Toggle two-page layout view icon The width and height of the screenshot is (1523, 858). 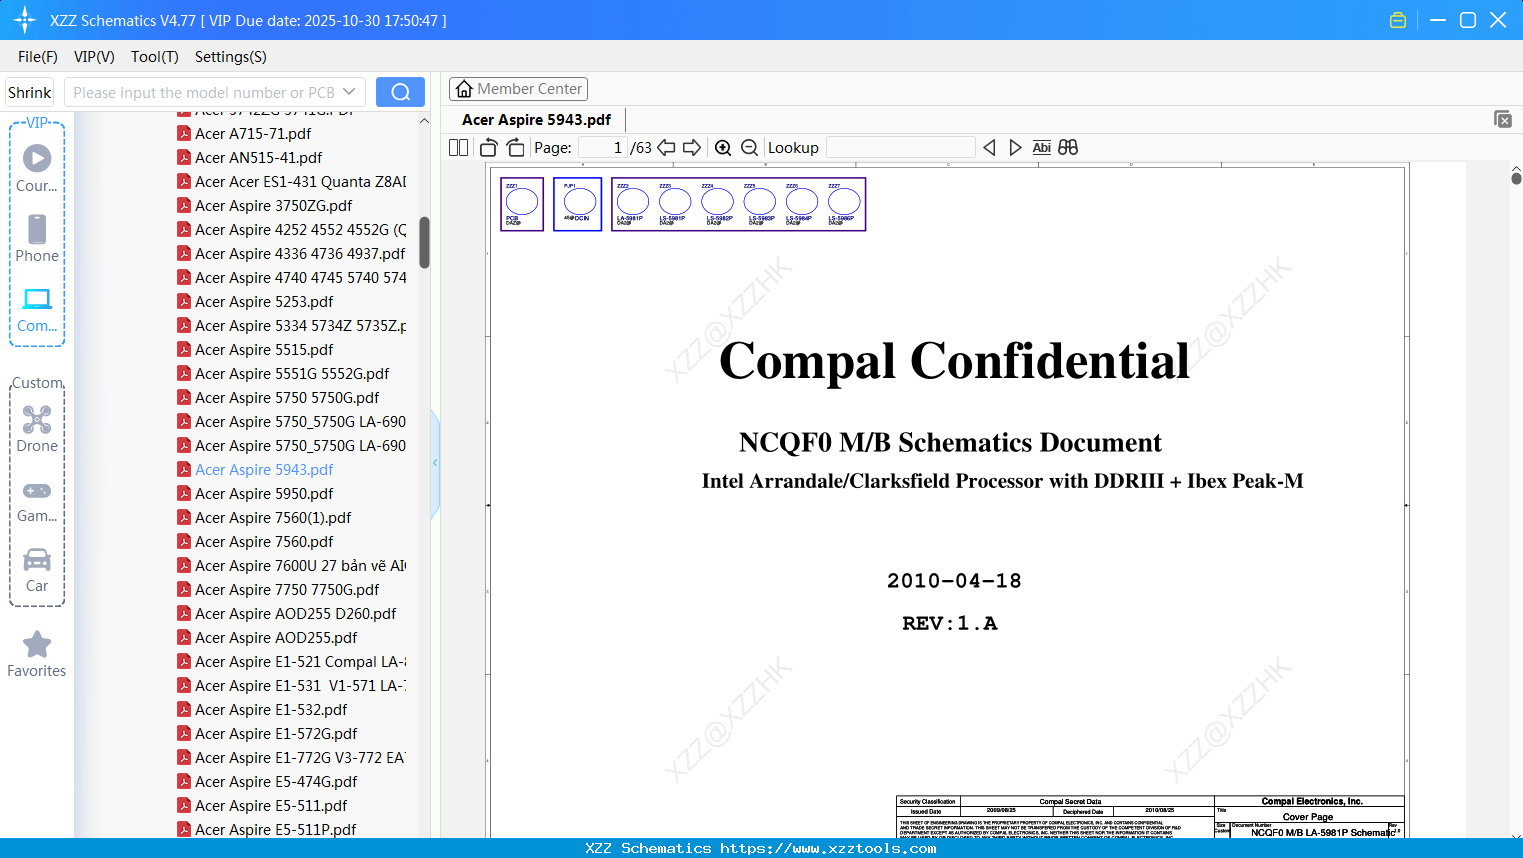pos(459,148)
